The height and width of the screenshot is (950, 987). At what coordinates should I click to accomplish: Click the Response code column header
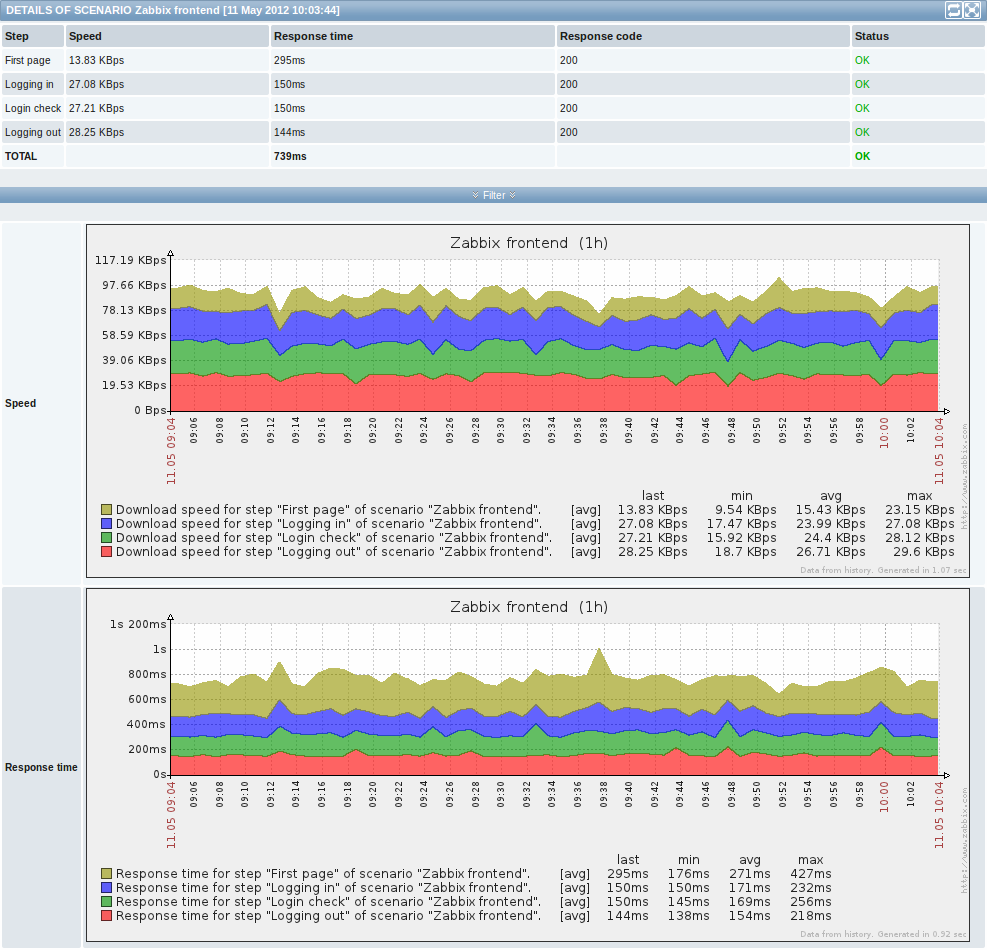pos(703,37)
